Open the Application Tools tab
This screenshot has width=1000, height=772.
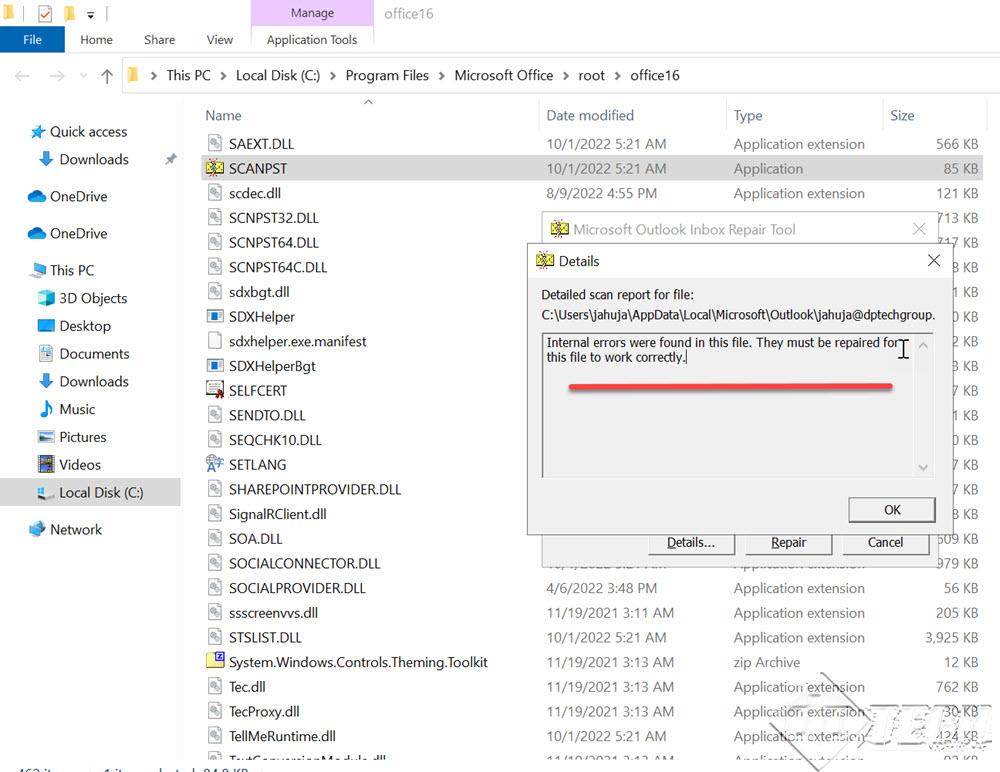tap(311, 40)
